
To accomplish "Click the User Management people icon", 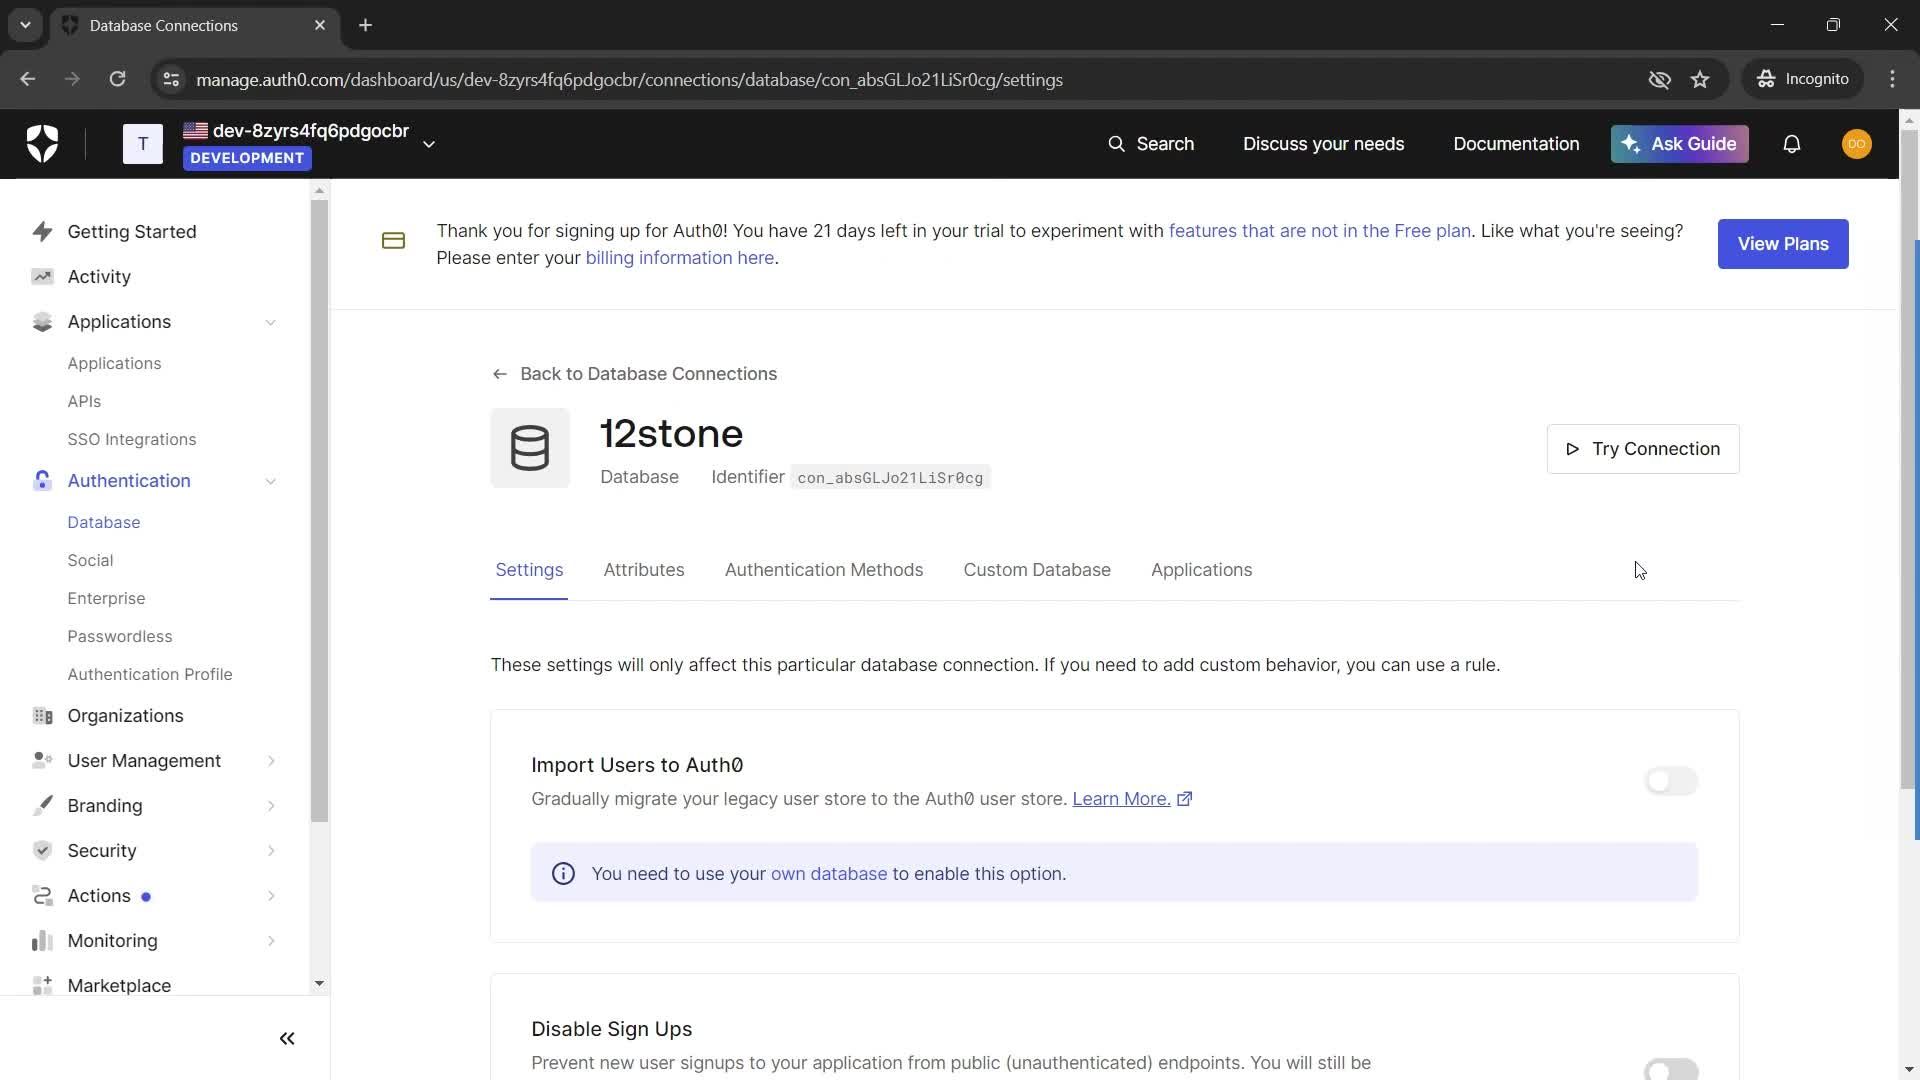I will click(x=42, y=761).
